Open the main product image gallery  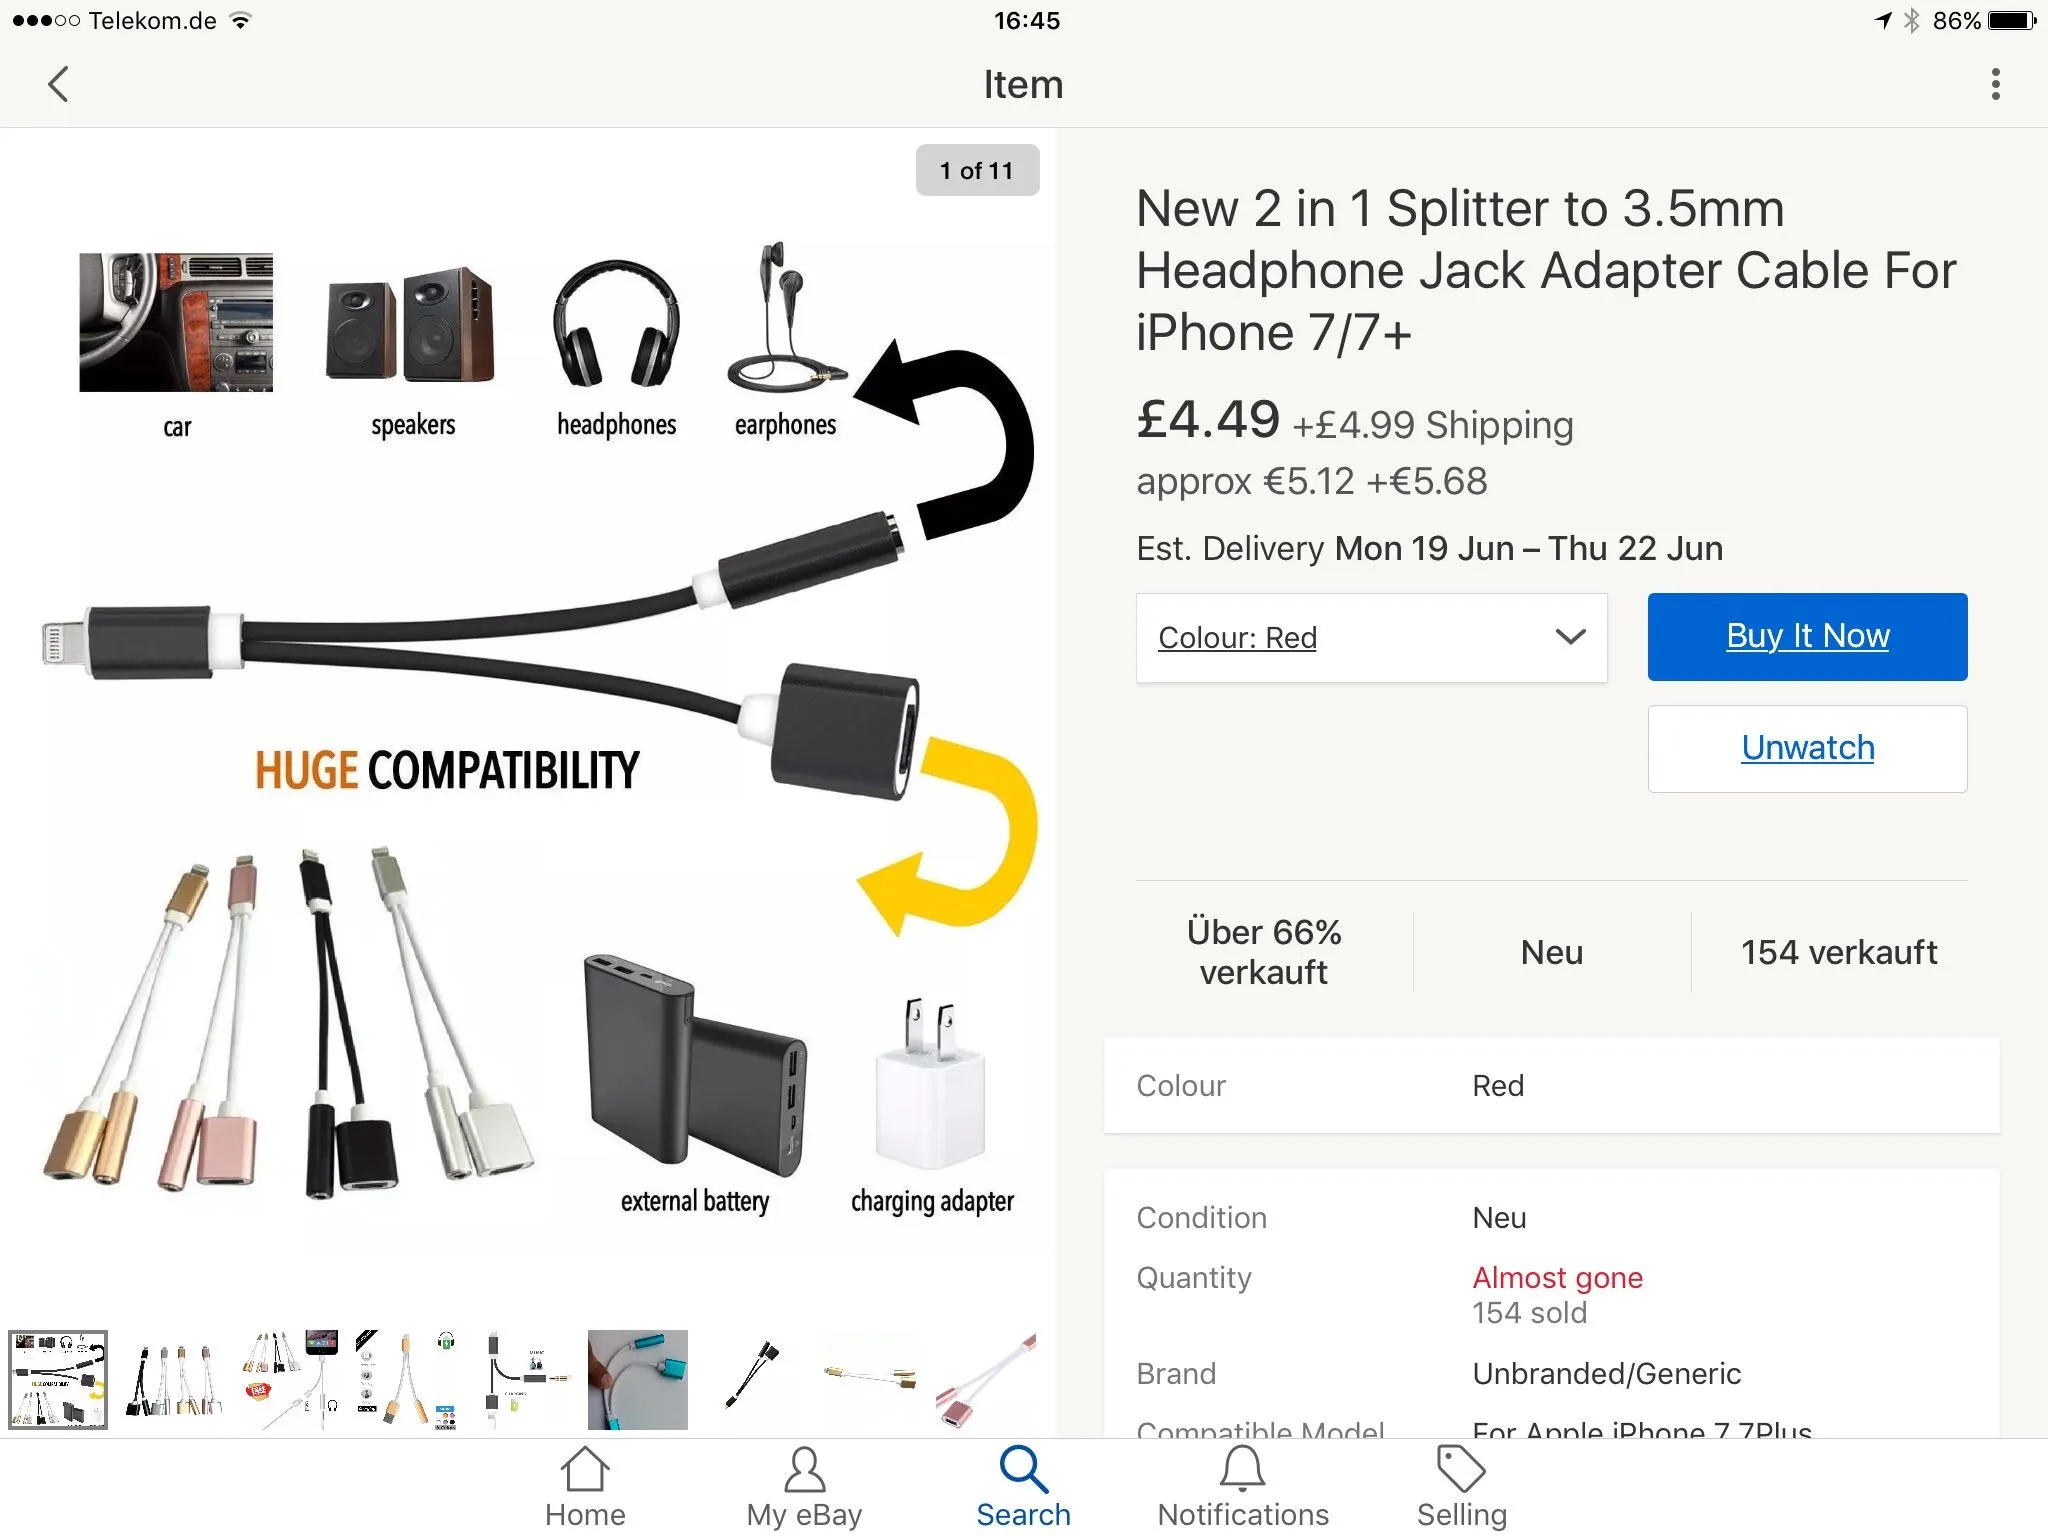coord(528,720)
